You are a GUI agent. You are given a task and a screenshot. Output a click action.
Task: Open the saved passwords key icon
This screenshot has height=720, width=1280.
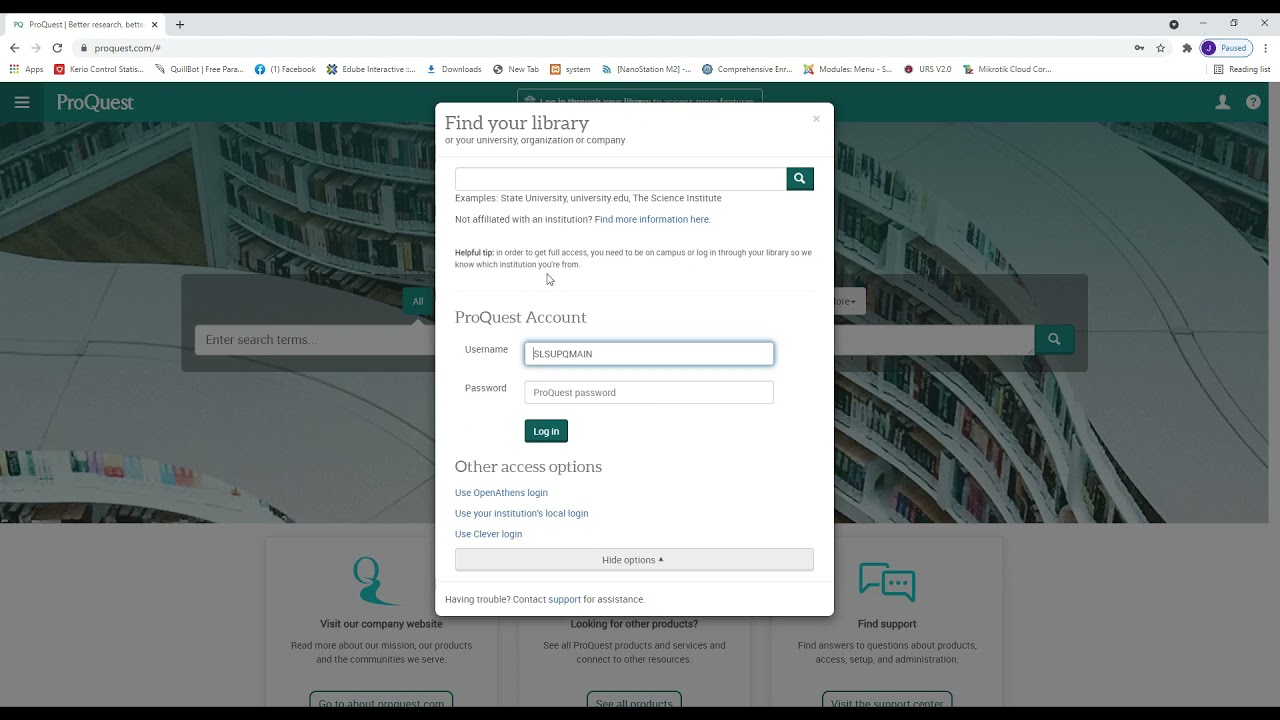click(x=1139, y=48)
